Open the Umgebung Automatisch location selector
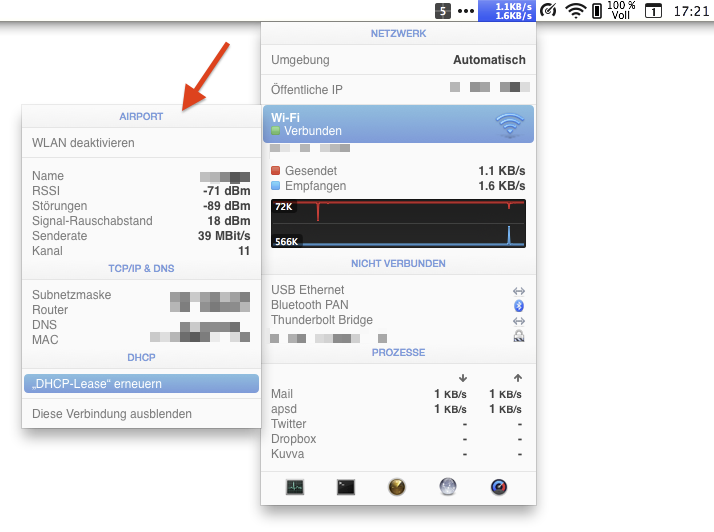The image size is (714, 532). 398,60
